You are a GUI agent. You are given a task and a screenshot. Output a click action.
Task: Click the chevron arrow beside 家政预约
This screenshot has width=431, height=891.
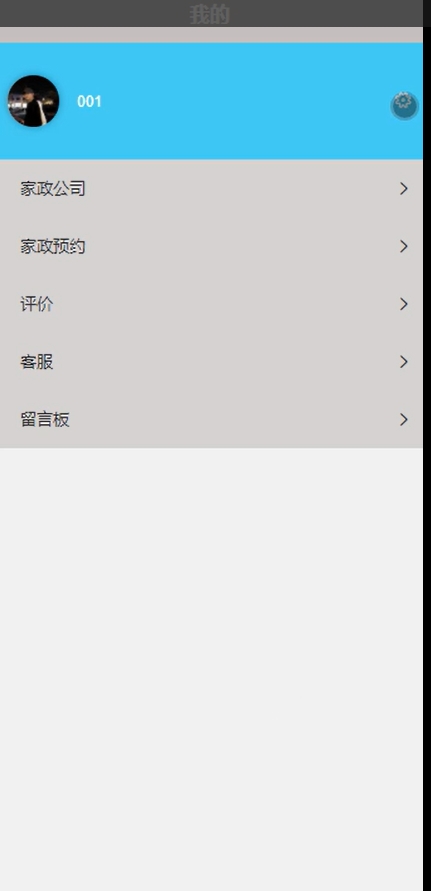pos(404,247)
